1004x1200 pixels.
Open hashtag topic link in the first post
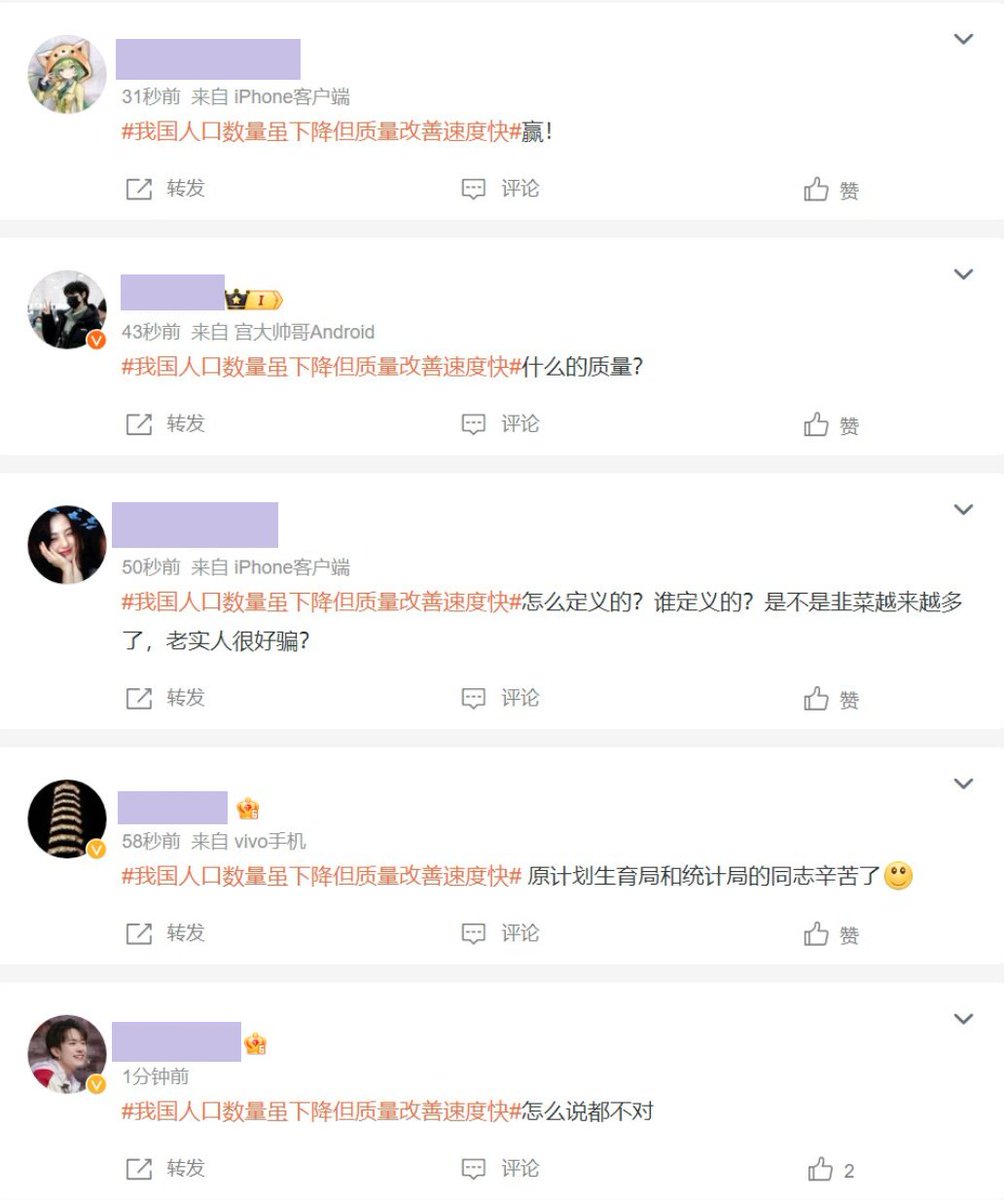[322, 132]
